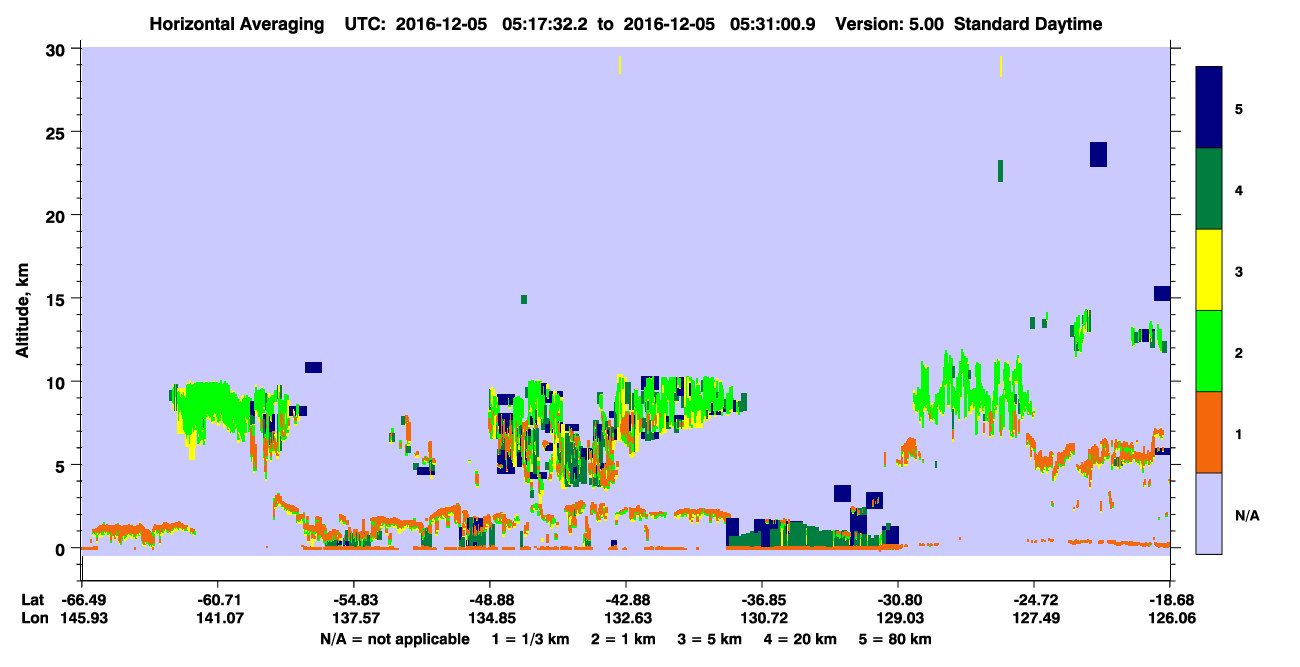1300x667 pixels.
Task: Click the orange level 1 legend swatch
Action: [1209, 432]
